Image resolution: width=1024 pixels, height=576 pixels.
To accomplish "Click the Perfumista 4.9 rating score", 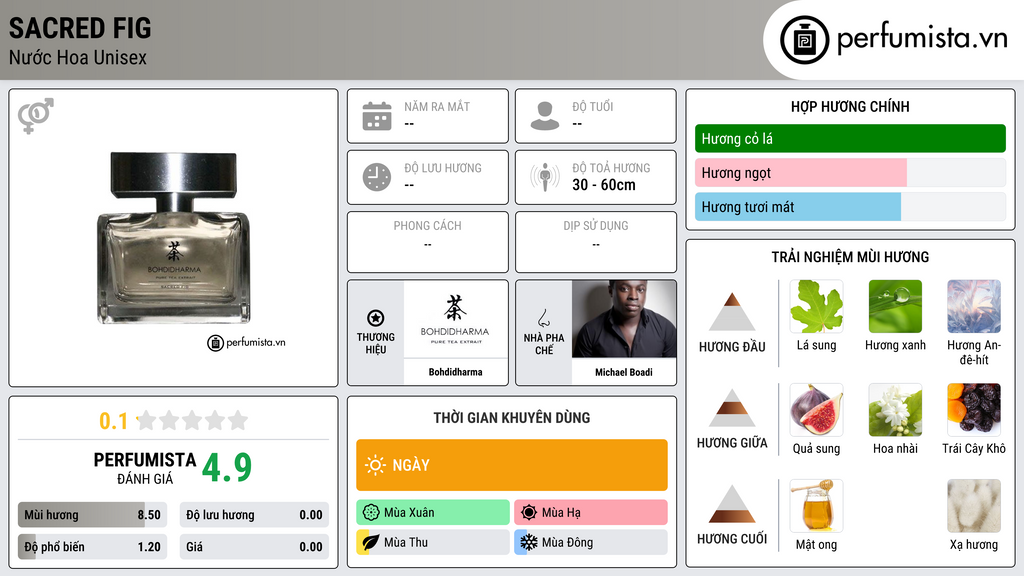I will (226, 468).
